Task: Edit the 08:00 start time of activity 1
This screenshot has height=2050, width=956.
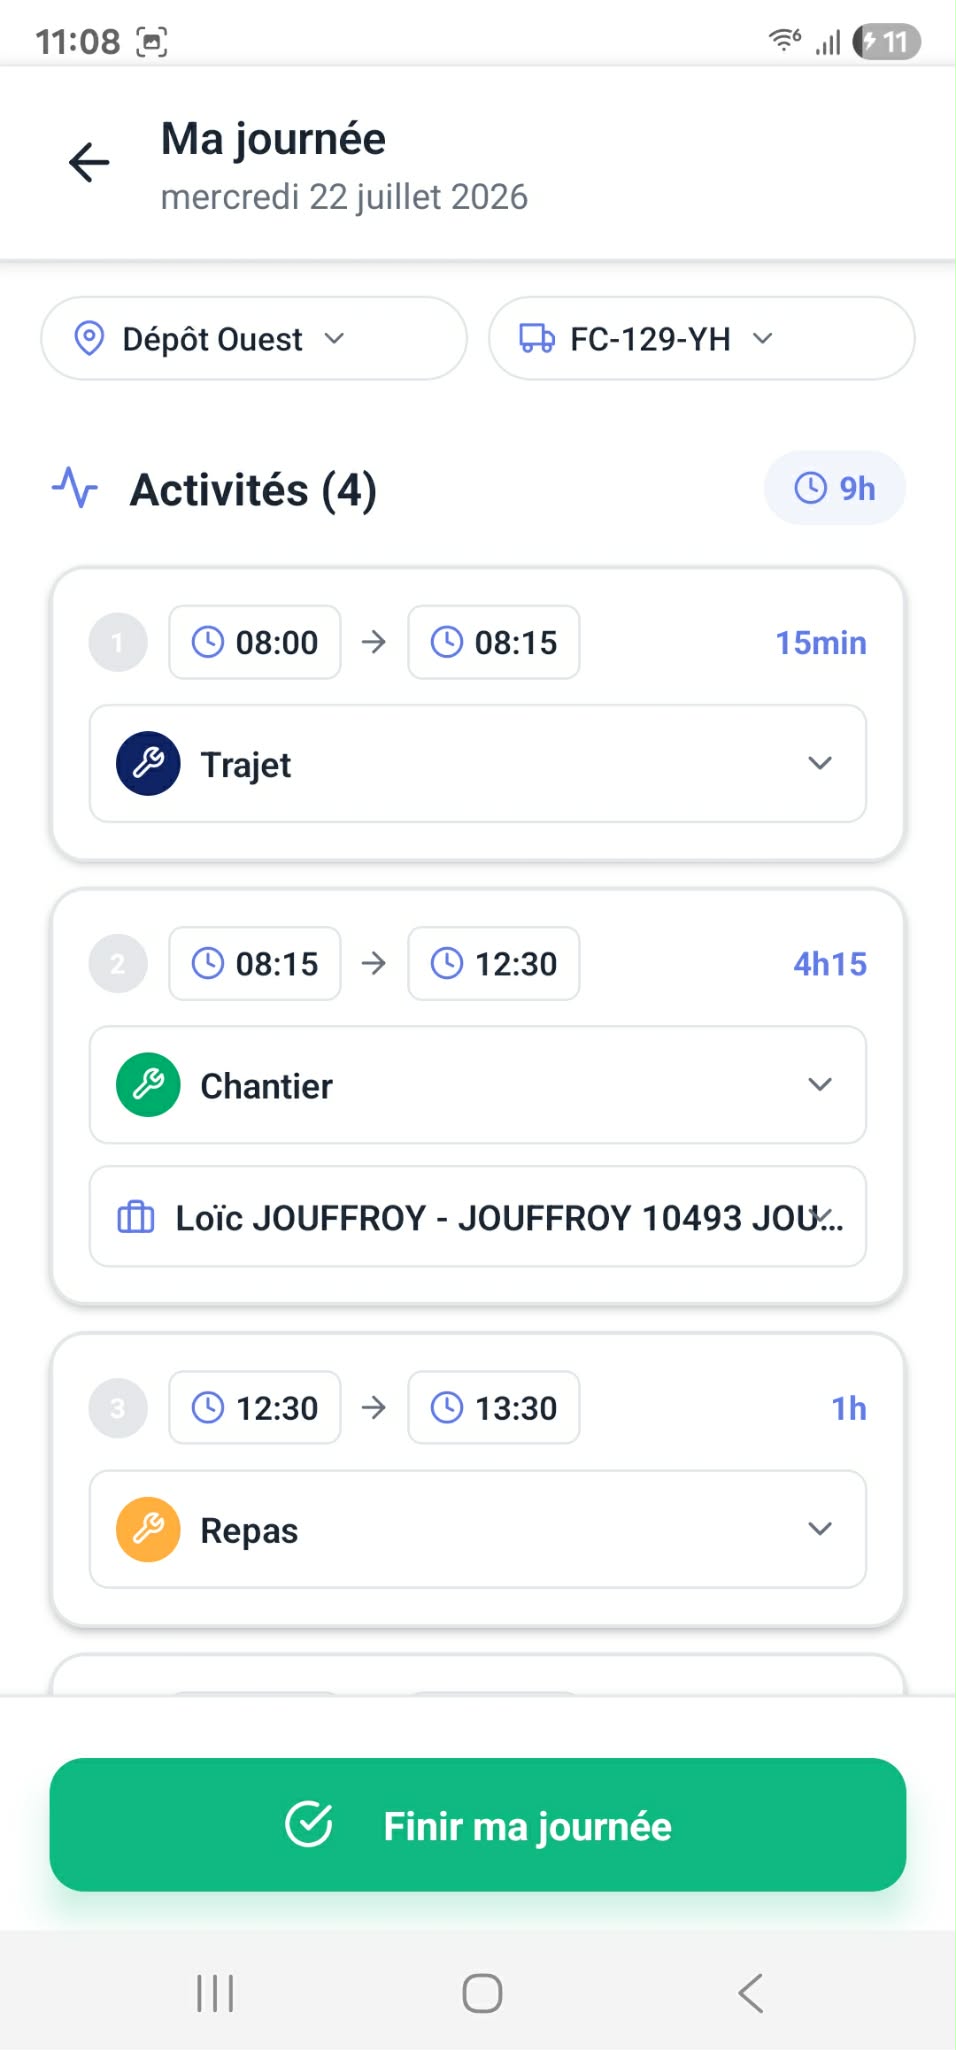Action: pos(255,642)
